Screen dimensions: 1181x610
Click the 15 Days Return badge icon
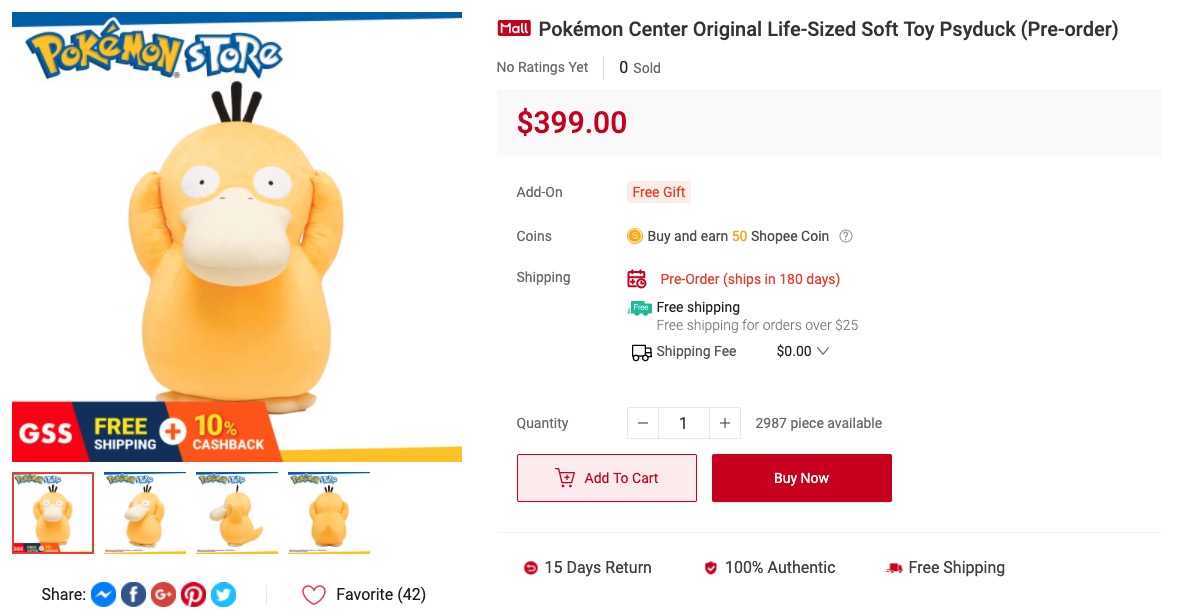530,567
